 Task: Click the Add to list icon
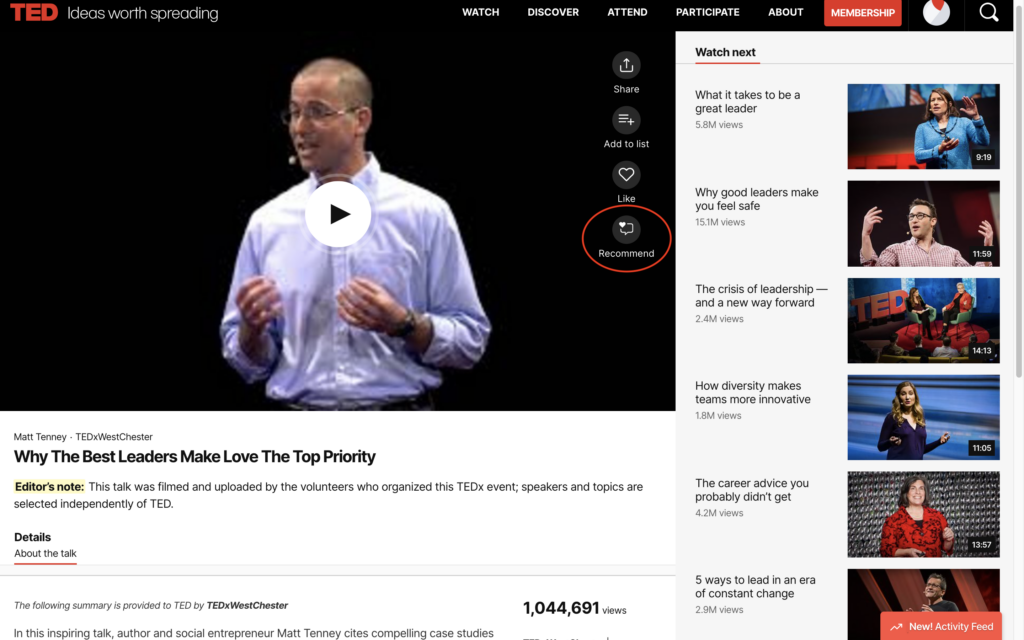click(x=626, y=120)
